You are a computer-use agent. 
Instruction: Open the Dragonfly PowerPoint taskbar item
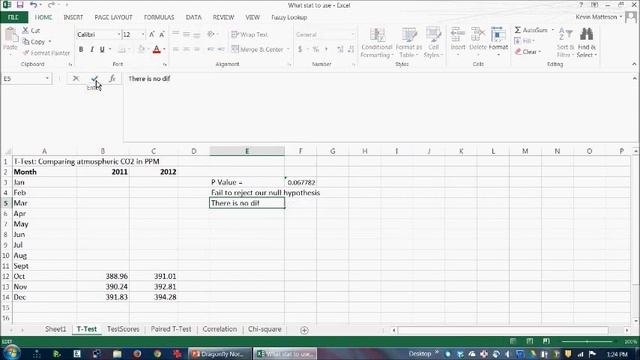pos(220,354)
